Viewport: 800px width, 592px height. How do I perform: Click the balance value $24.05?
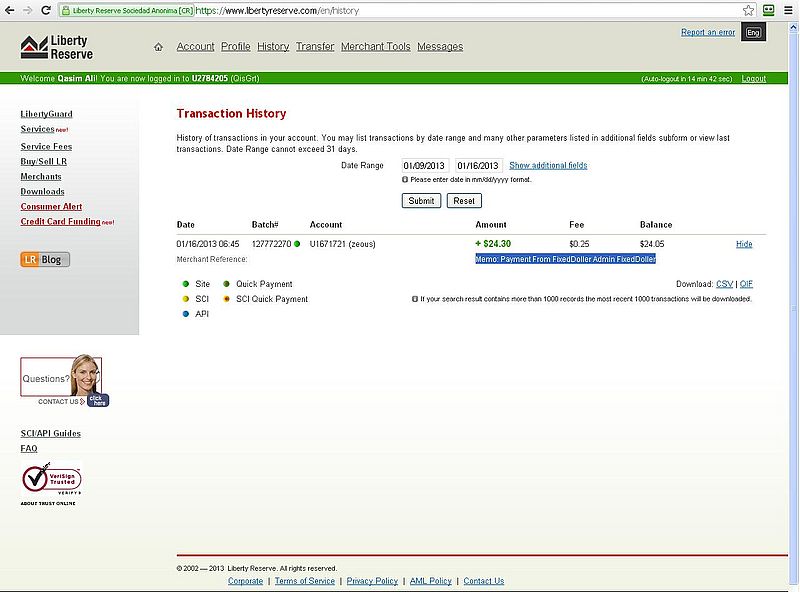[652, 244]
